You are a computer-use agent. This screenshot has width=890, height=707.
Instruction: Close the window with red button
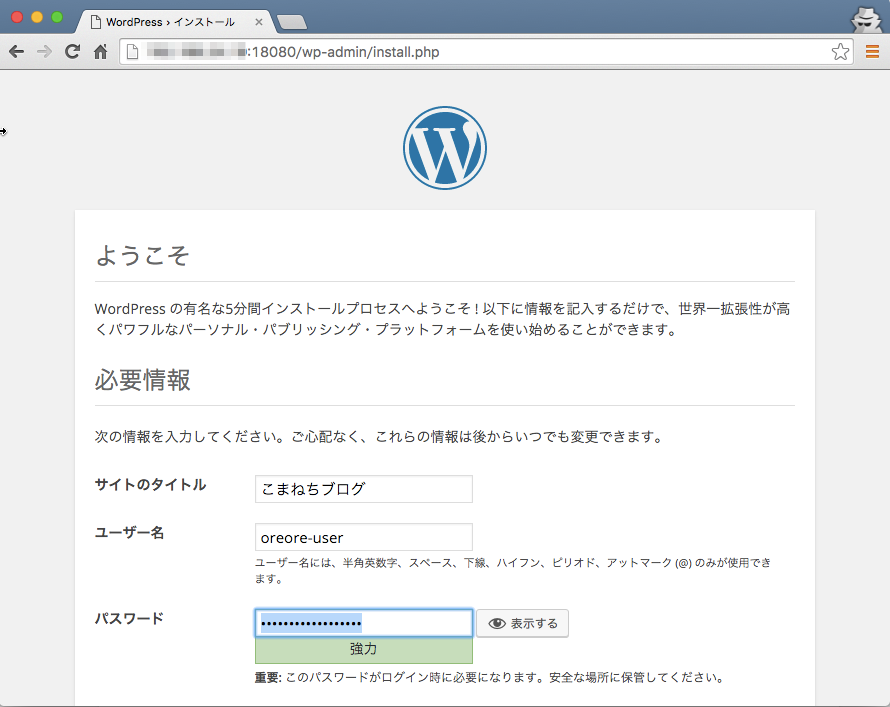17,17
